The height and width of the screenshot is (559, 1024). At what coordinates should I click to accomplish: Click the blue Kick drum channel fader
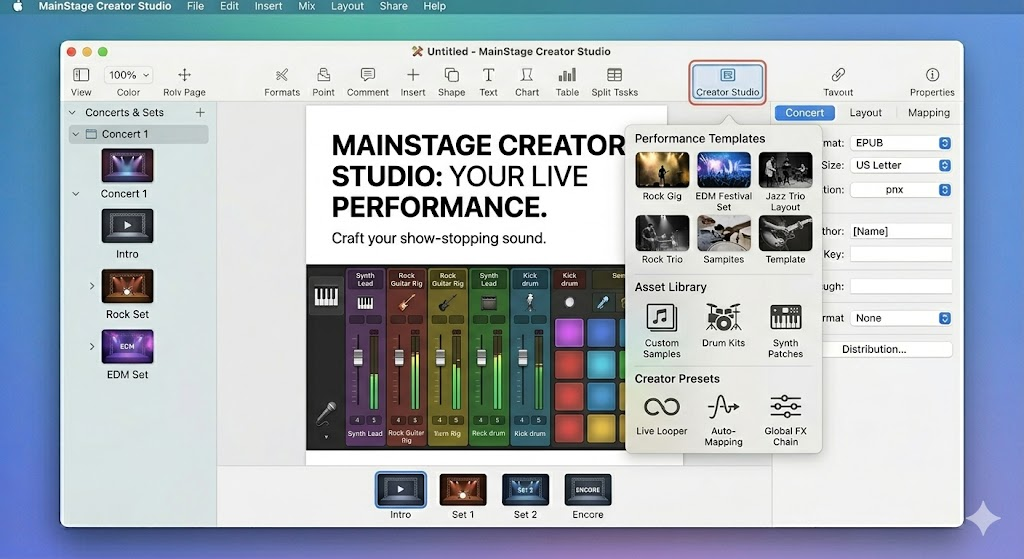click(x=522, y=358)
